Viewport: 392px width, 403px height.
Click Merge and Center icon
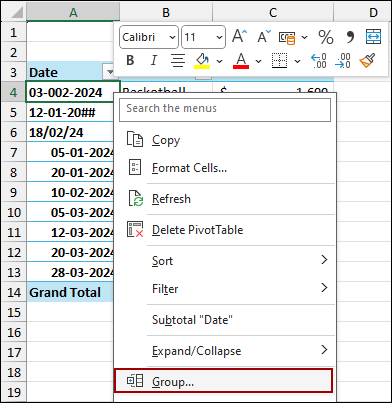(373, 36)
